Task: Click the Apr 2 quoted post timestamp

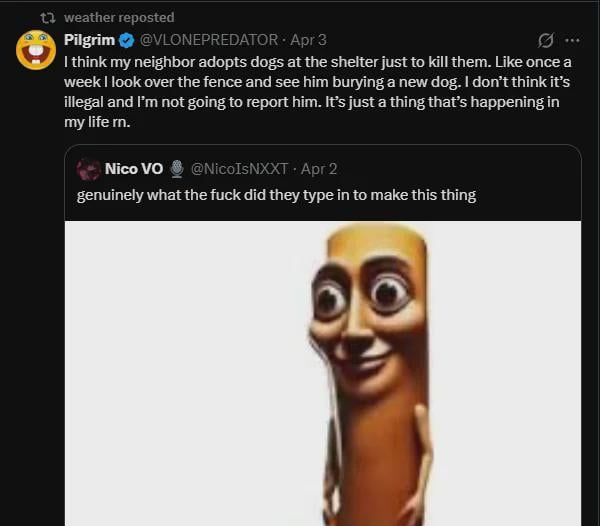Action: point(319,169)
